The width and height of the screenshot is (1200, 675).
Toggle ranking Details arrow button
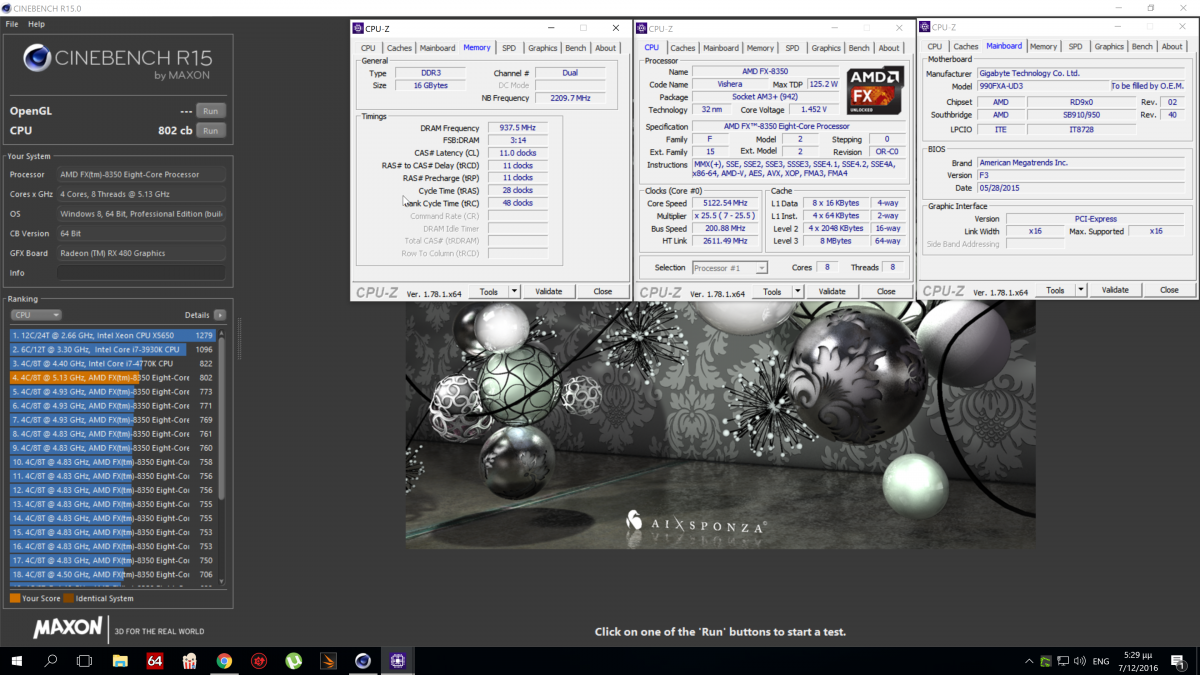point(220,315)
